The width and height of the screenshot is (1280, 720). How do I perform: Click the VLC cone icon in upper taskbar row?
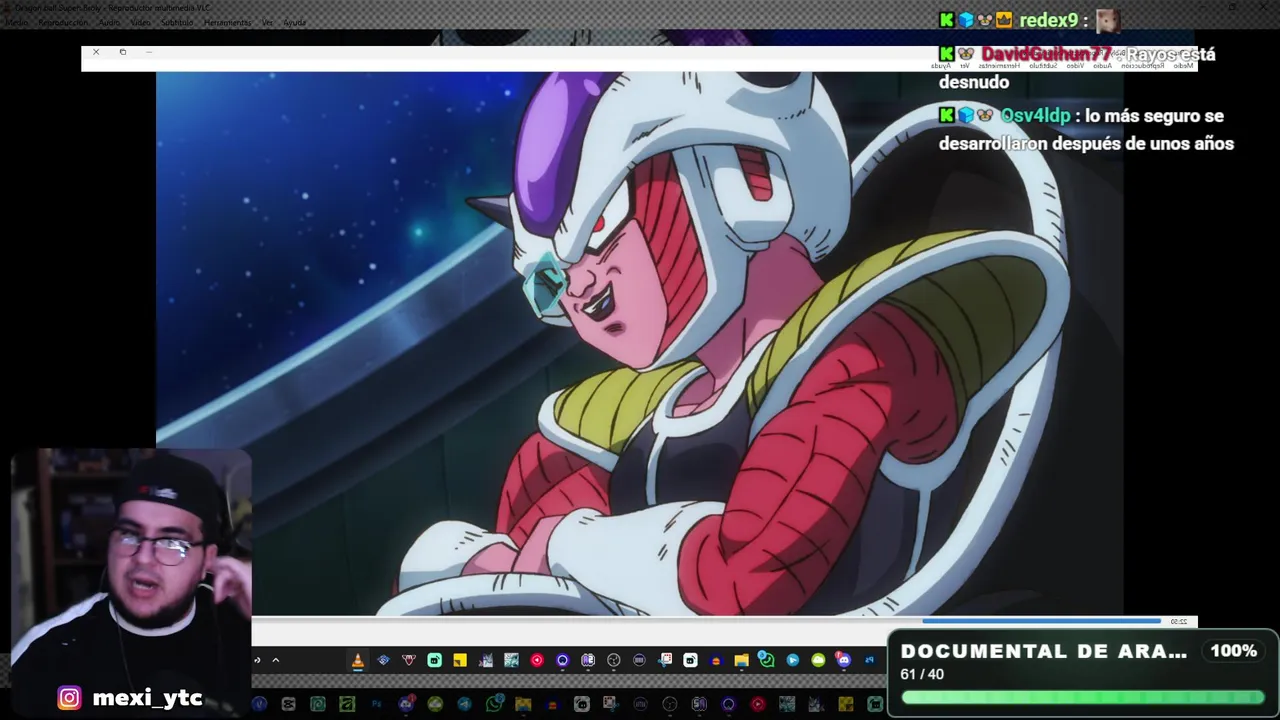358,660
